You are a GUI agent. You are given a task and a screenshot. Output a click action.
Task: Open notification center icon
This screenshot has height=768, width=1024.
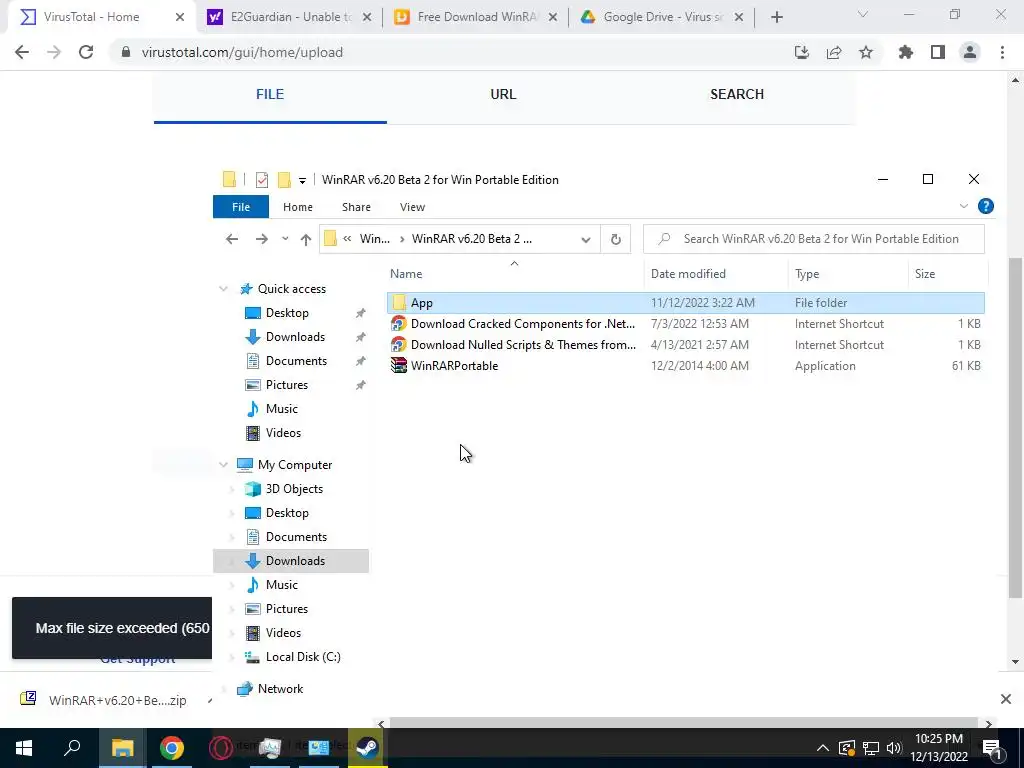tap(992, 748)
